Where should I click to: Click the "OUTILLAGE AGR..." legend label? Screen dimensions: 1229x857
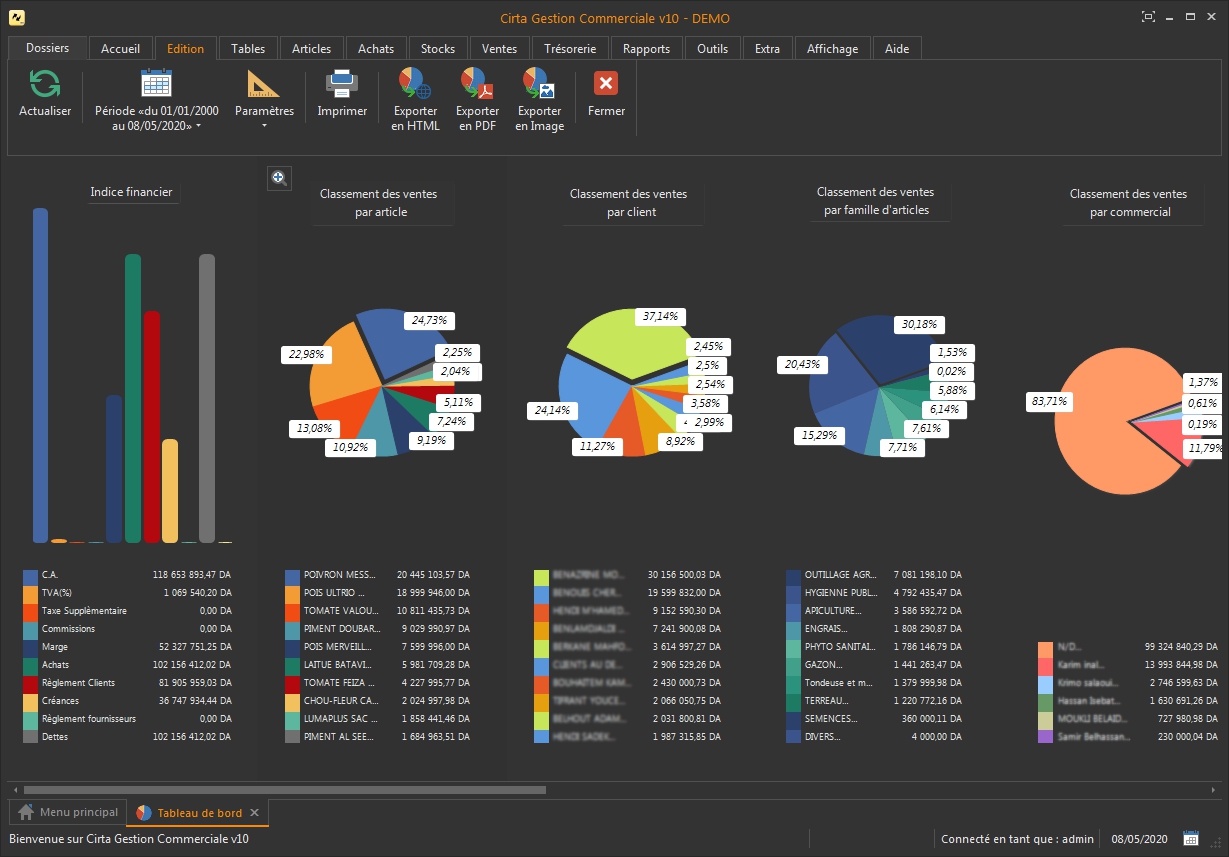[840, 575]
